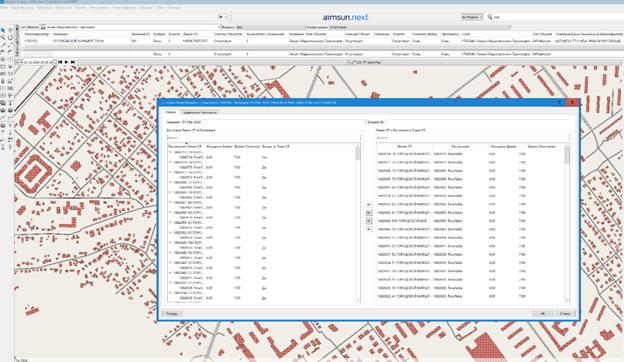Image resolution: width=624 pixels, height=362 pixels.
Task: Switch to the first (main) tab in dialog
Action: pos(171,113)
